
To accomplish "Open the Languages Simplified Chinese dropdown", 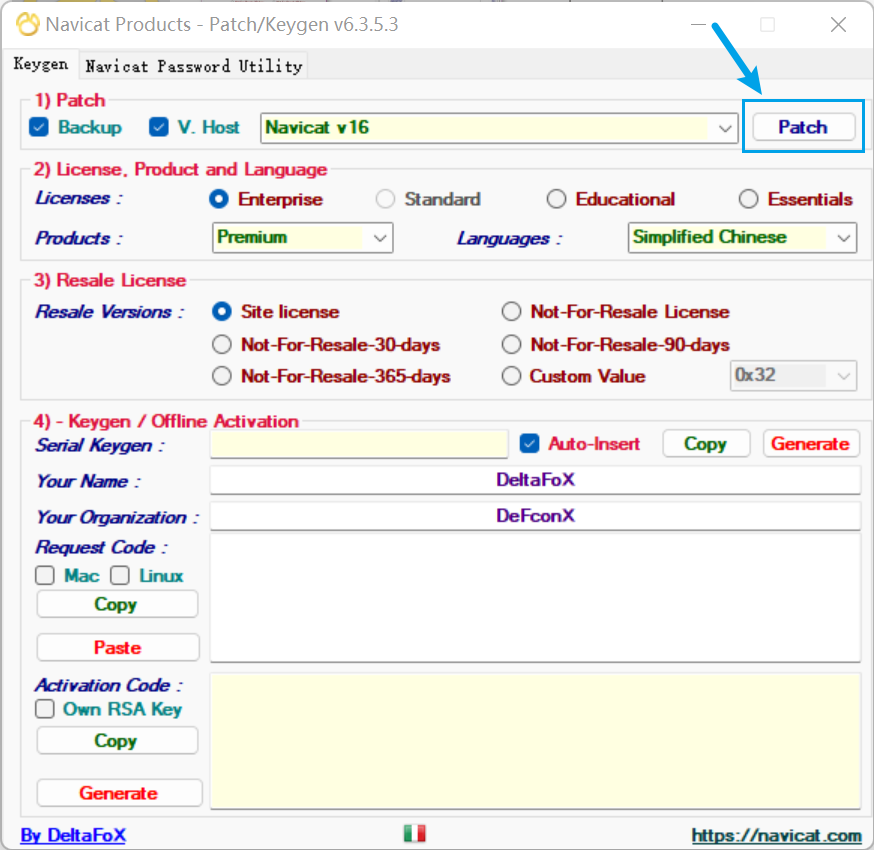I will click(742, 238).
